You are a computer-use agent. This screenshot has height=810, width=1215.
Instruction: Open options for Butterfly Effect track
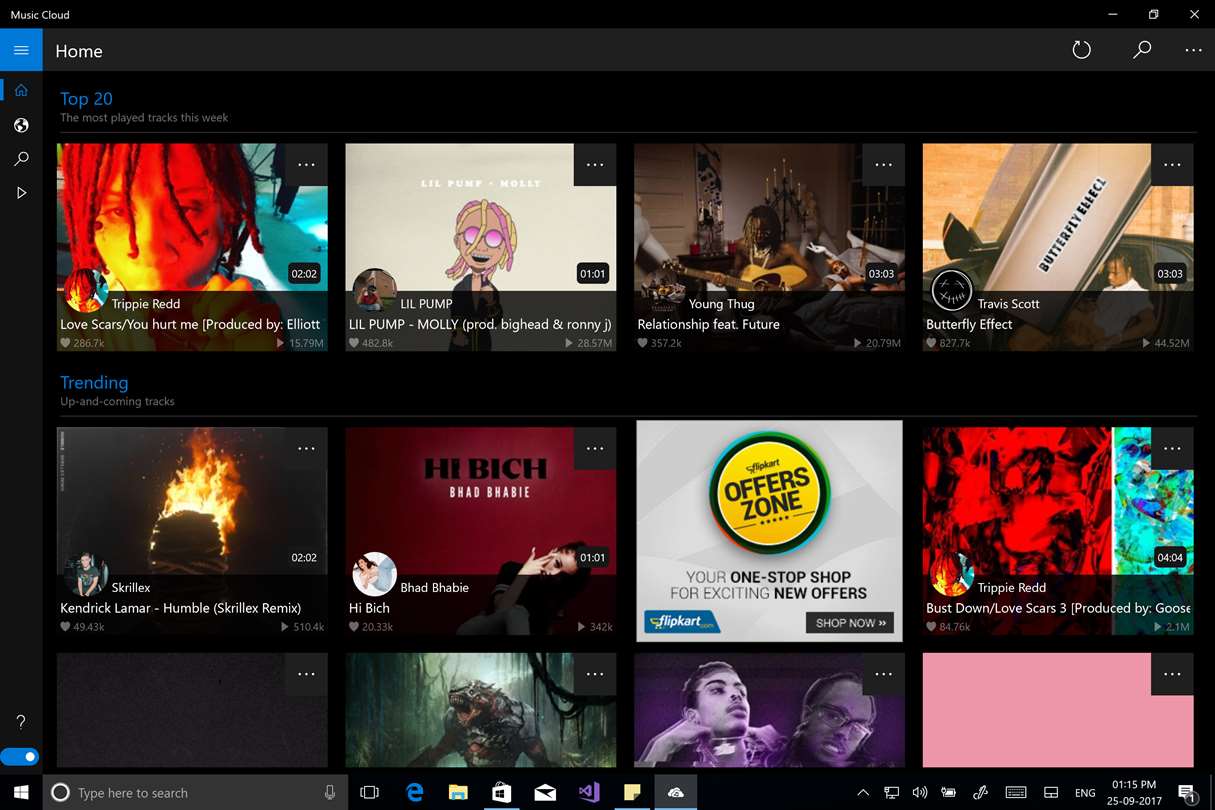tap(1172, 164)
